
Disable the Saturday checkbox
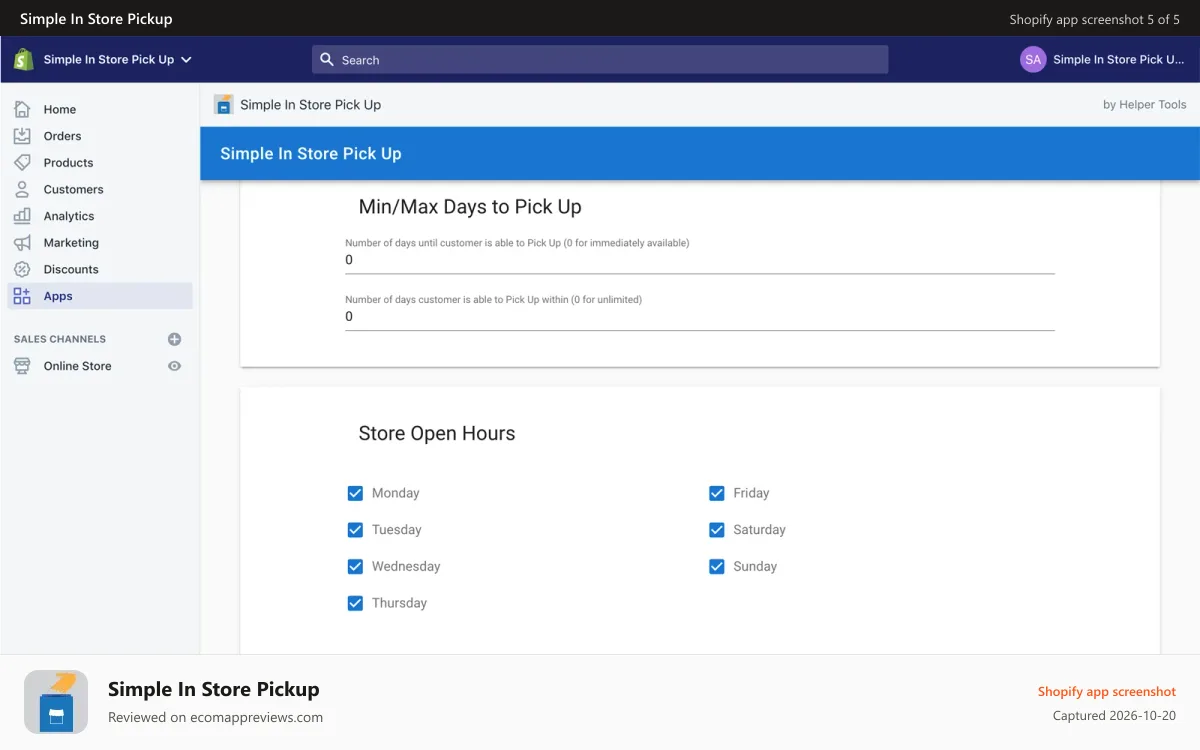click(x=716, y=530)
